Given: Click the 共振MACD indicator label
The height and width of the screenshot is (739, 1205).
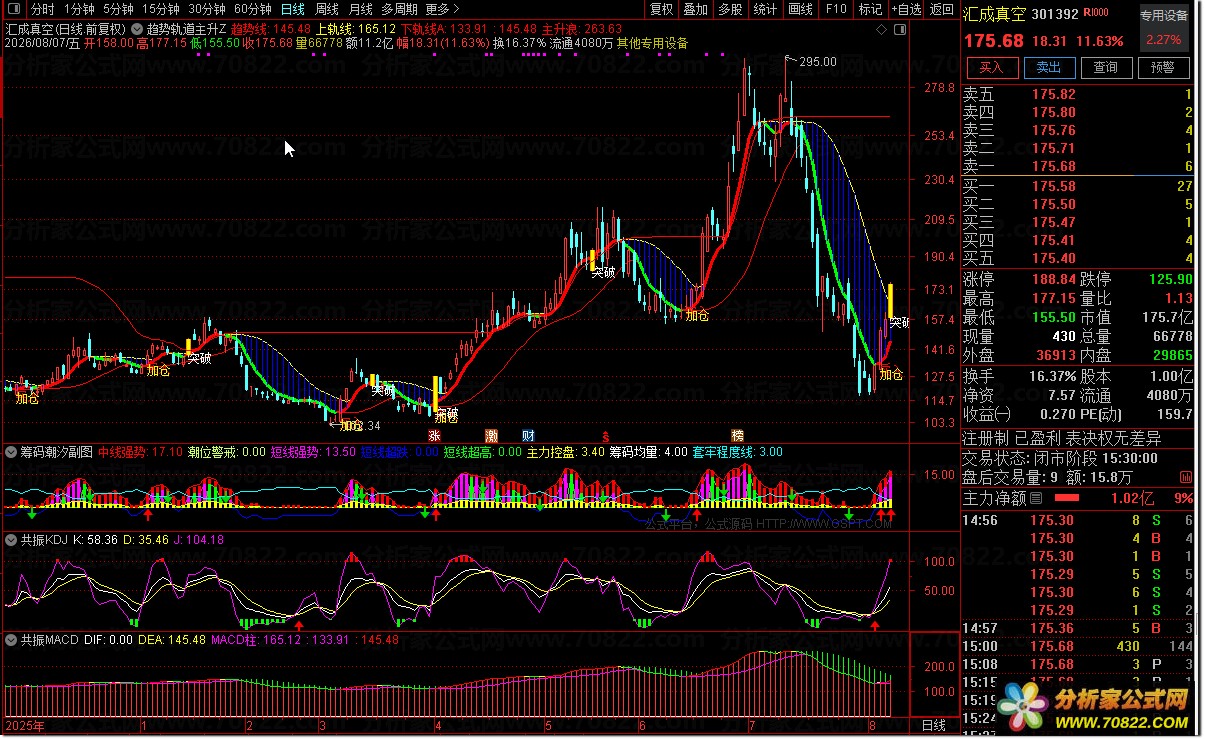Looking at the screenshot, I should pyautogui.click(x=49, y=640).
